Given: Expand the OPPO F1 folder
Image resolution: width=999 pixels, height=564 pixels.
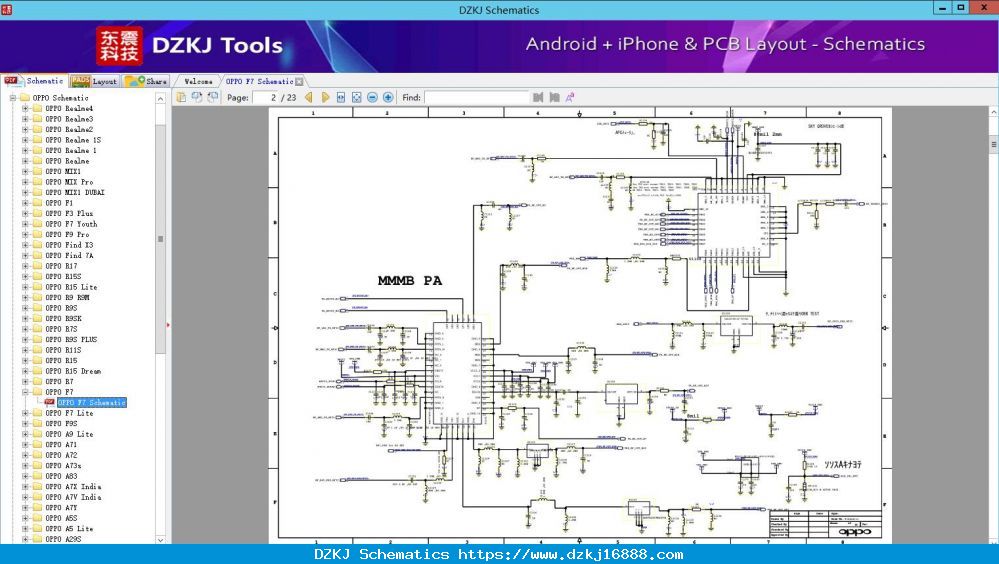Looking at the screenshot, I should [x=25, y=203].
